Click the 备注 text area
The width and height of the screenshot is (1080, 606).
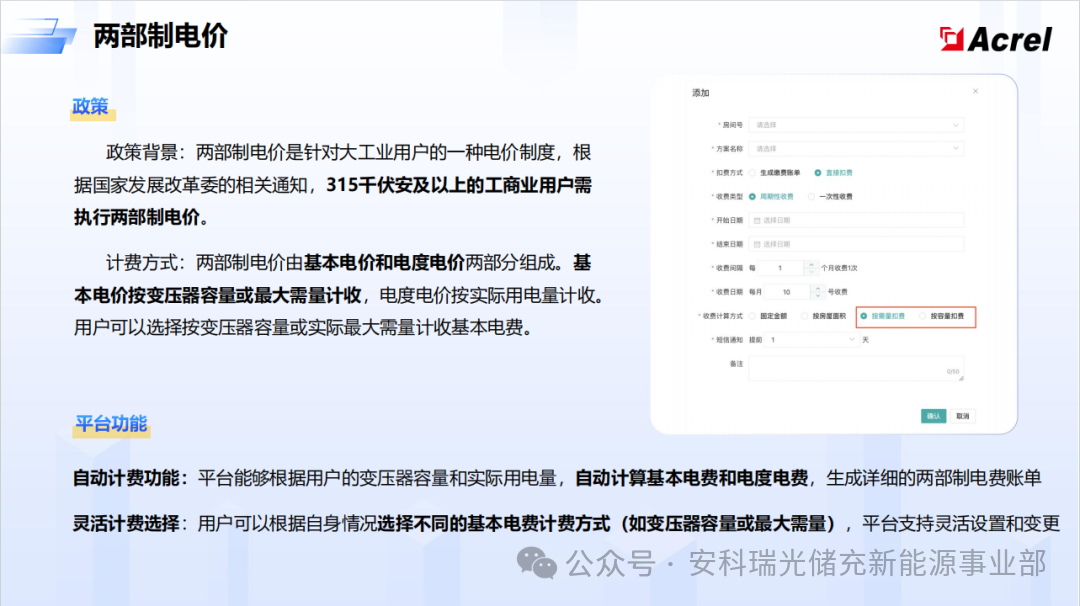pos(856,368)
